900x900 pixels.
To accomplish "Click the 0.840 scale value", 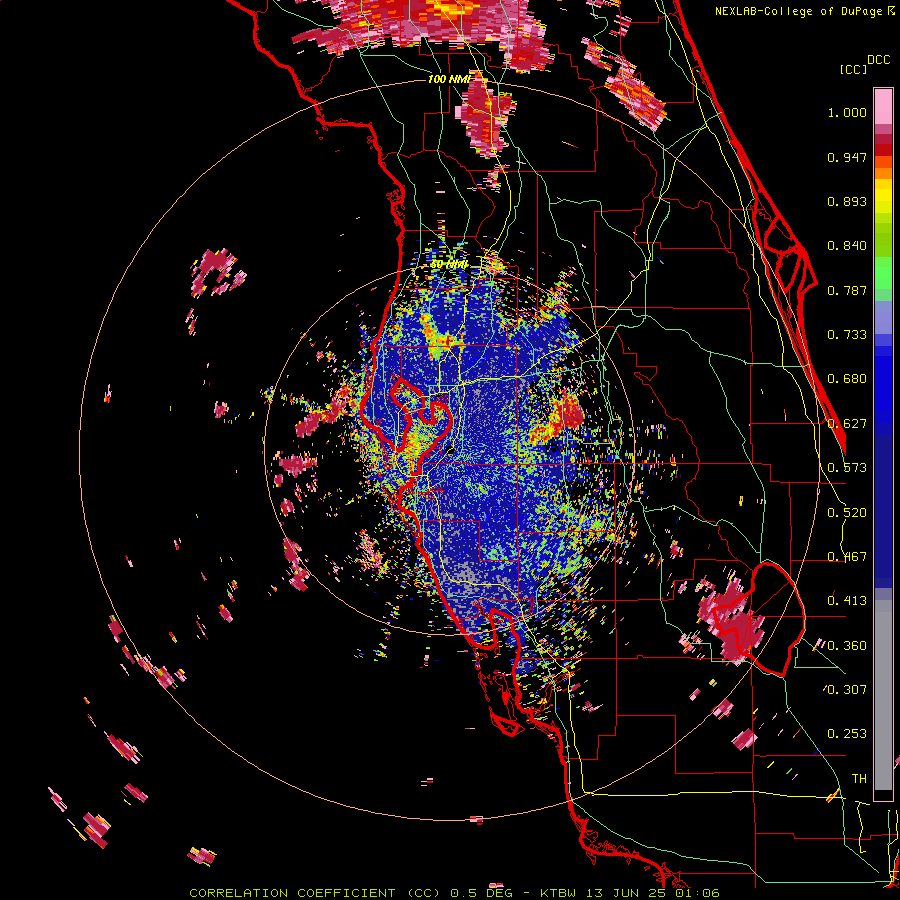I will (847, 246).
